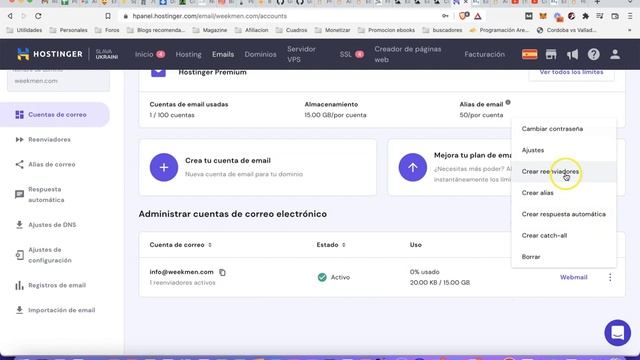This screenshot has height=360, width=640.
Task: Click the Alias de email info icon
Action: 508,102
